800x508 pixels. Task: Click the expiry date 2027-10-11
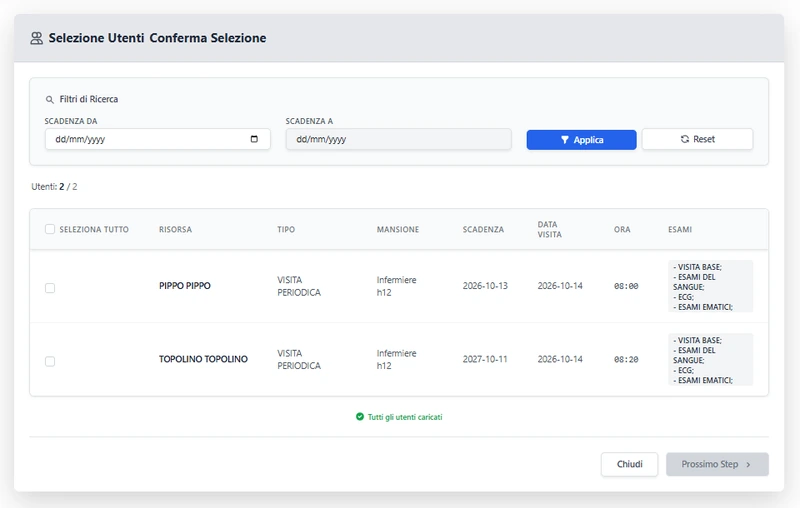click(x=485, y=360)
